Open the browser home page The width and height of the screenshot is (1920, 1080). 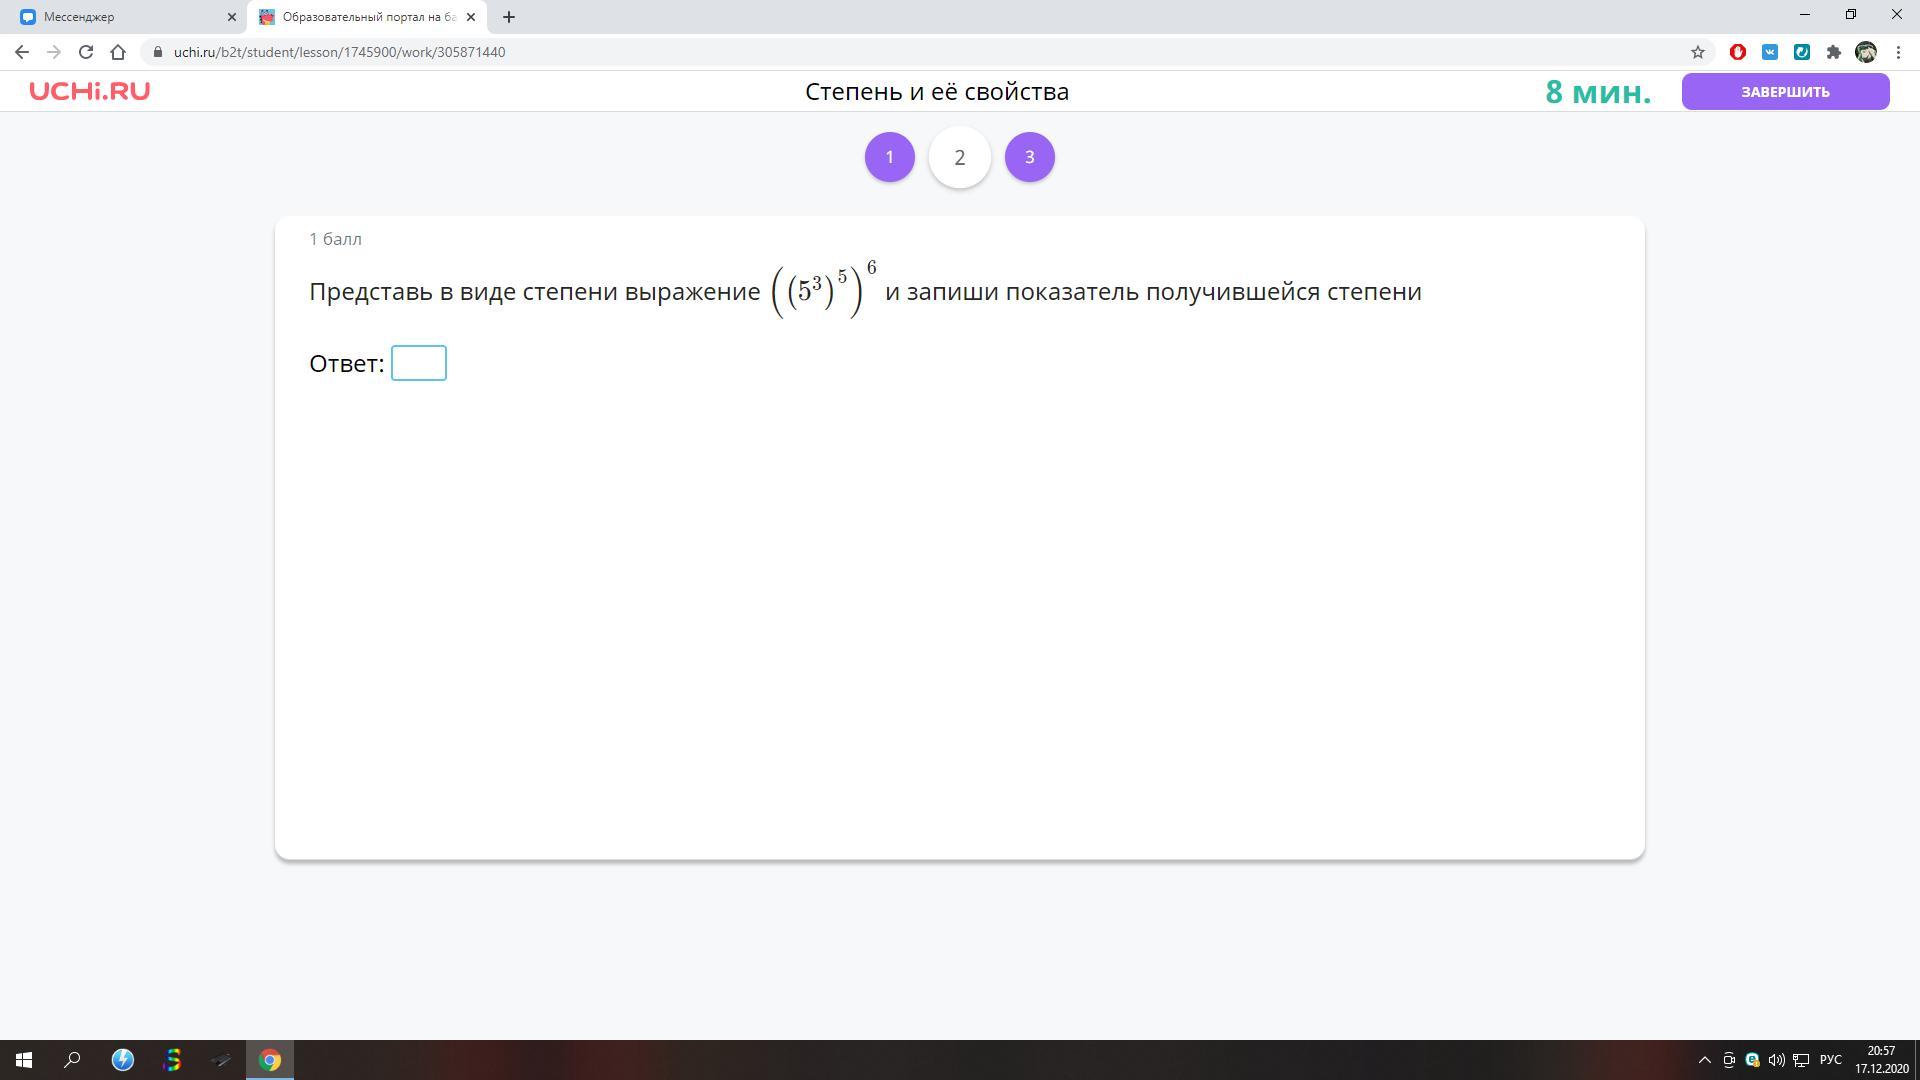(x=118, y=52)
